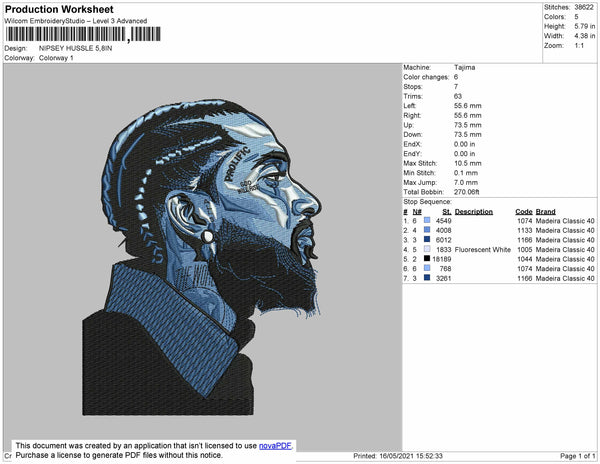Screen dimensions: 600x464
Task: Click the Total Bobbin value '270.06ft'
Action: pos(466,192)
